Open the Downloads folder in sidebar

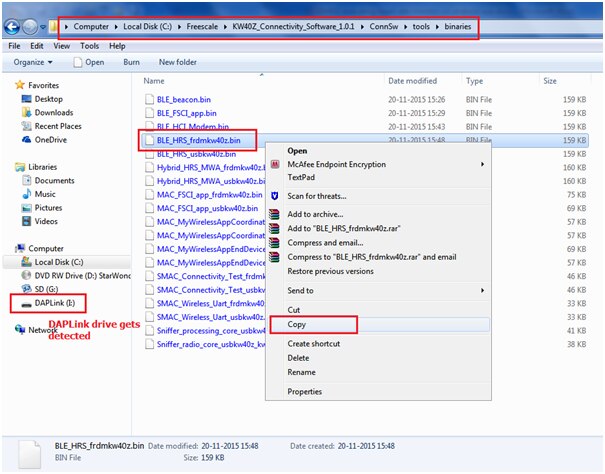point(54,113)
